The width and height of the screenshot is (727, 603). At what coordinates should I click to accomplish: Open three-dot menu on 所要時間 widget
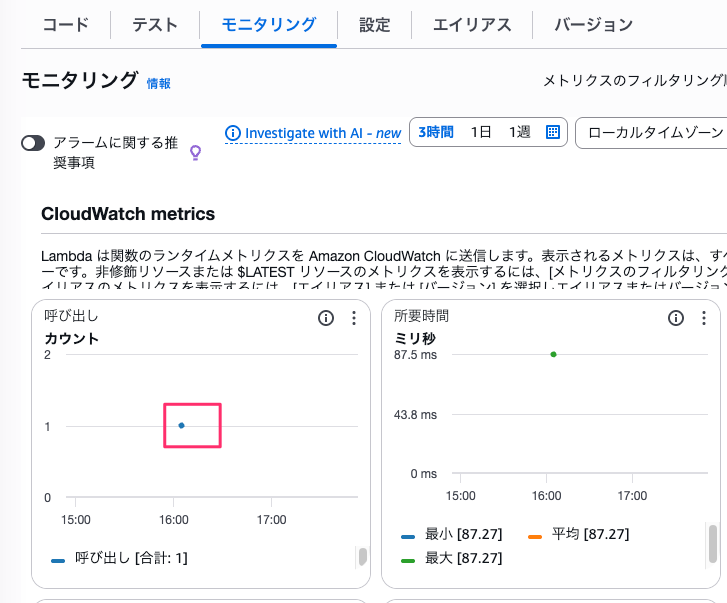pos(704,318)
